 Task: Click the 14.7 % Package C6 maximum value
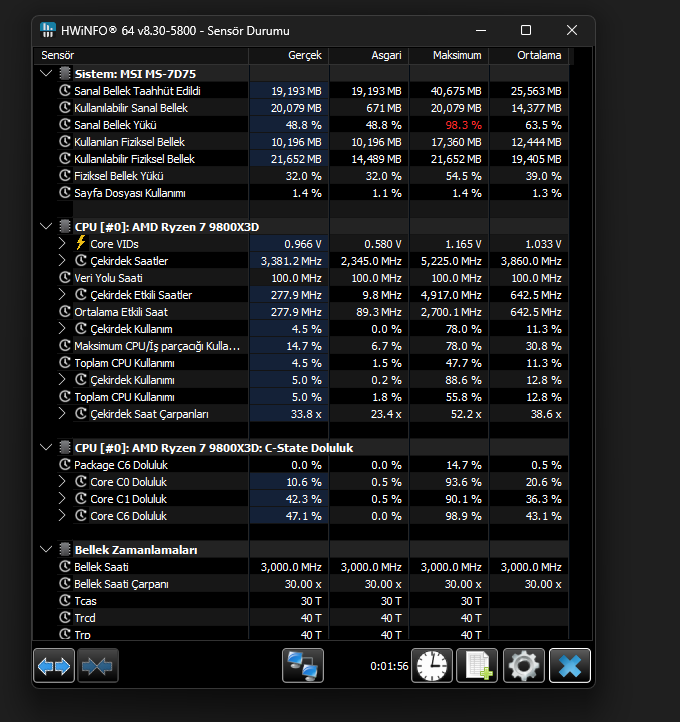tap(464, 465)
